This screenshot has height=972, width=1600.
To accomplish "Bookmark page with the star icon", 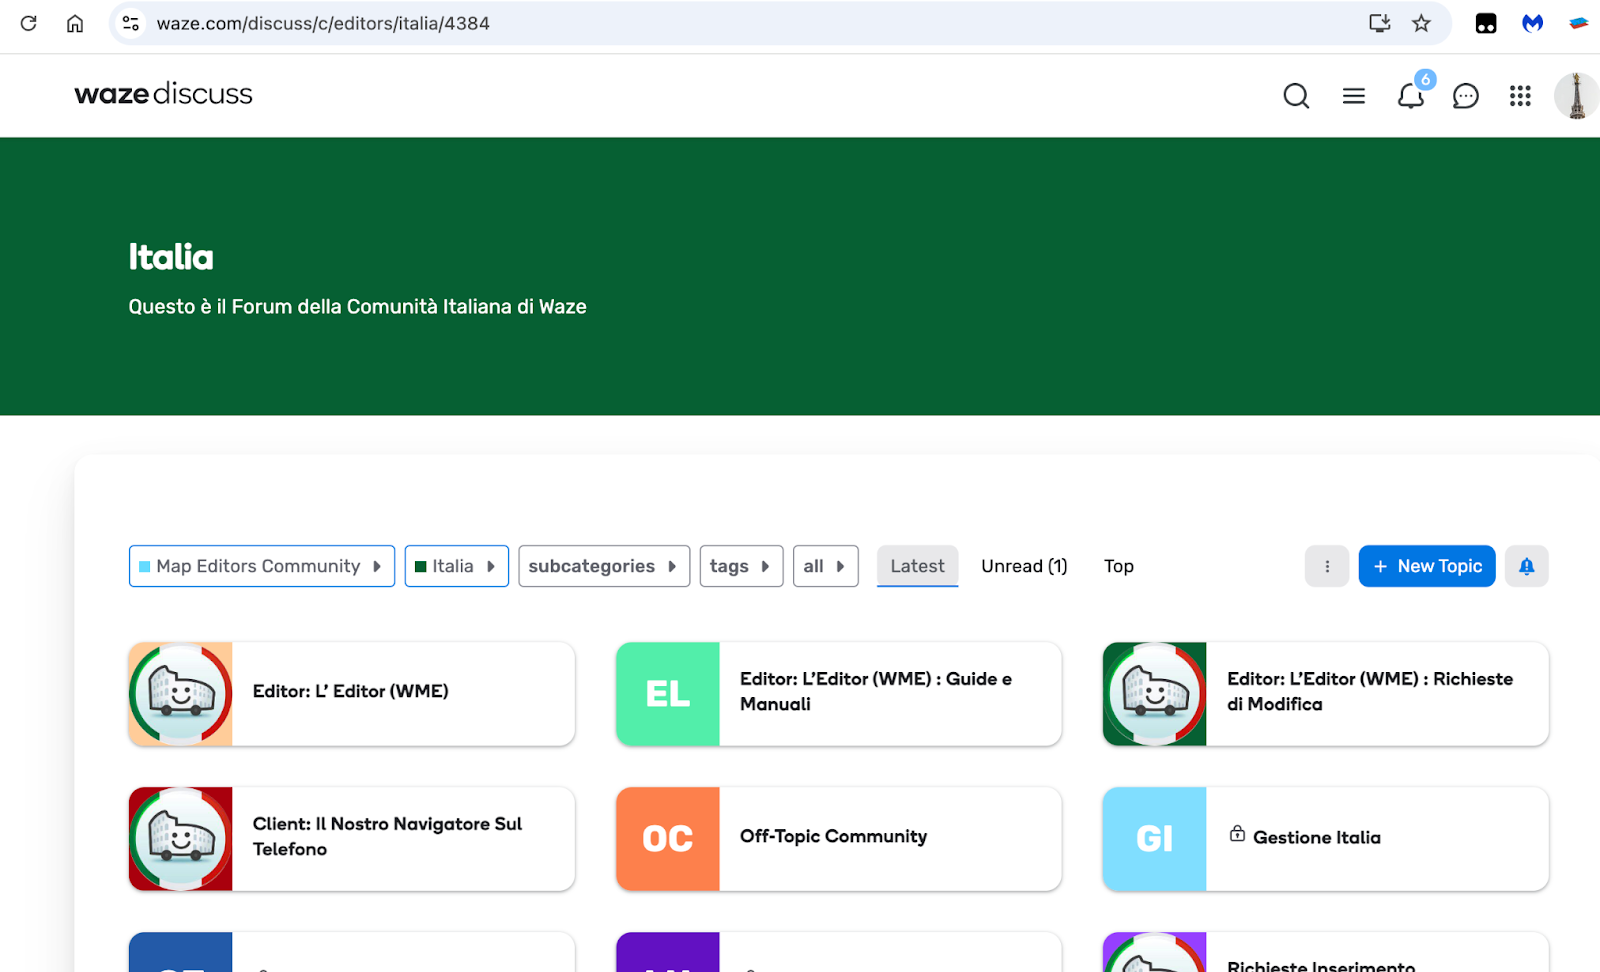I will [x=1421, y=24].
